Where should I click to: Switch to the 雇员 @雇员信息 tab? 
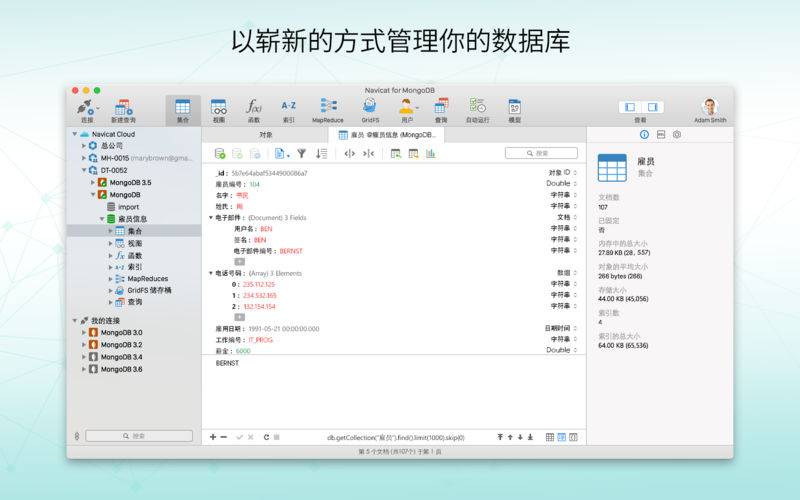pyautogui.click(x=387, y=135)
